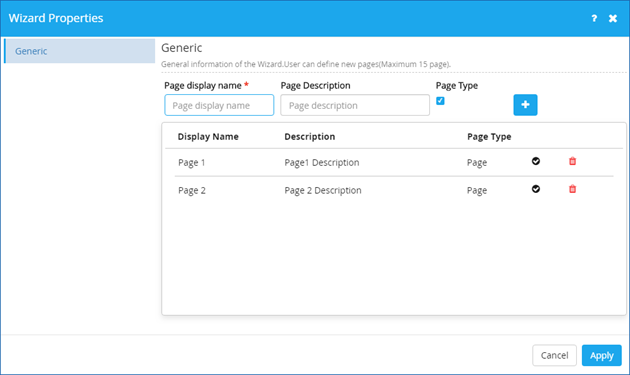Add new page with plus button
630x375 pixels.
(525, 105)
